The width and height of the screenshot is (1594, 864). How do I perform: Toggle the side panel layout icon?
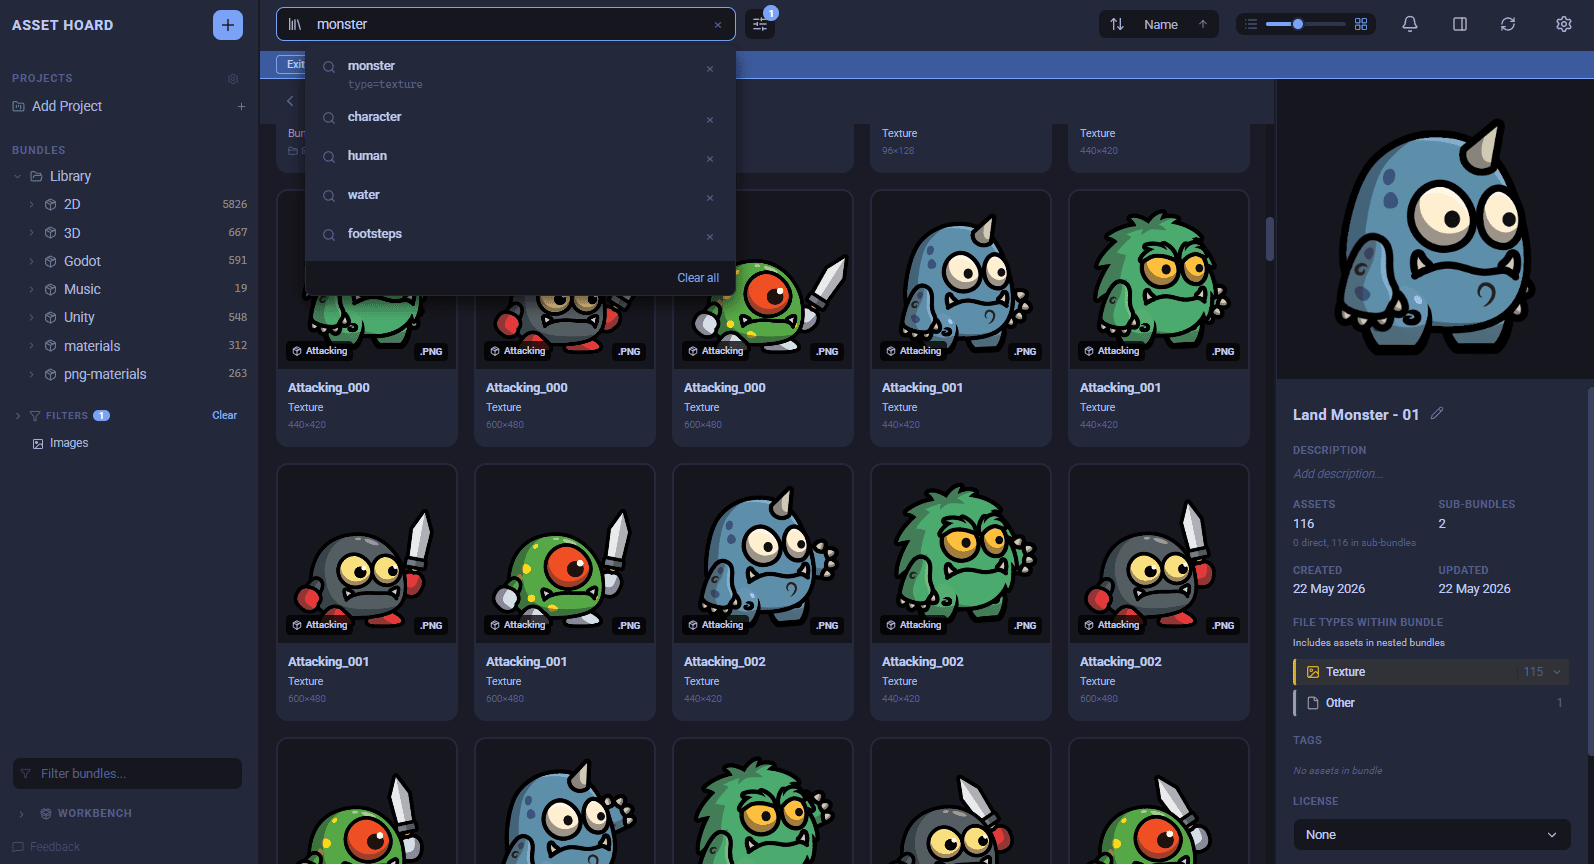coord(1460,24)
